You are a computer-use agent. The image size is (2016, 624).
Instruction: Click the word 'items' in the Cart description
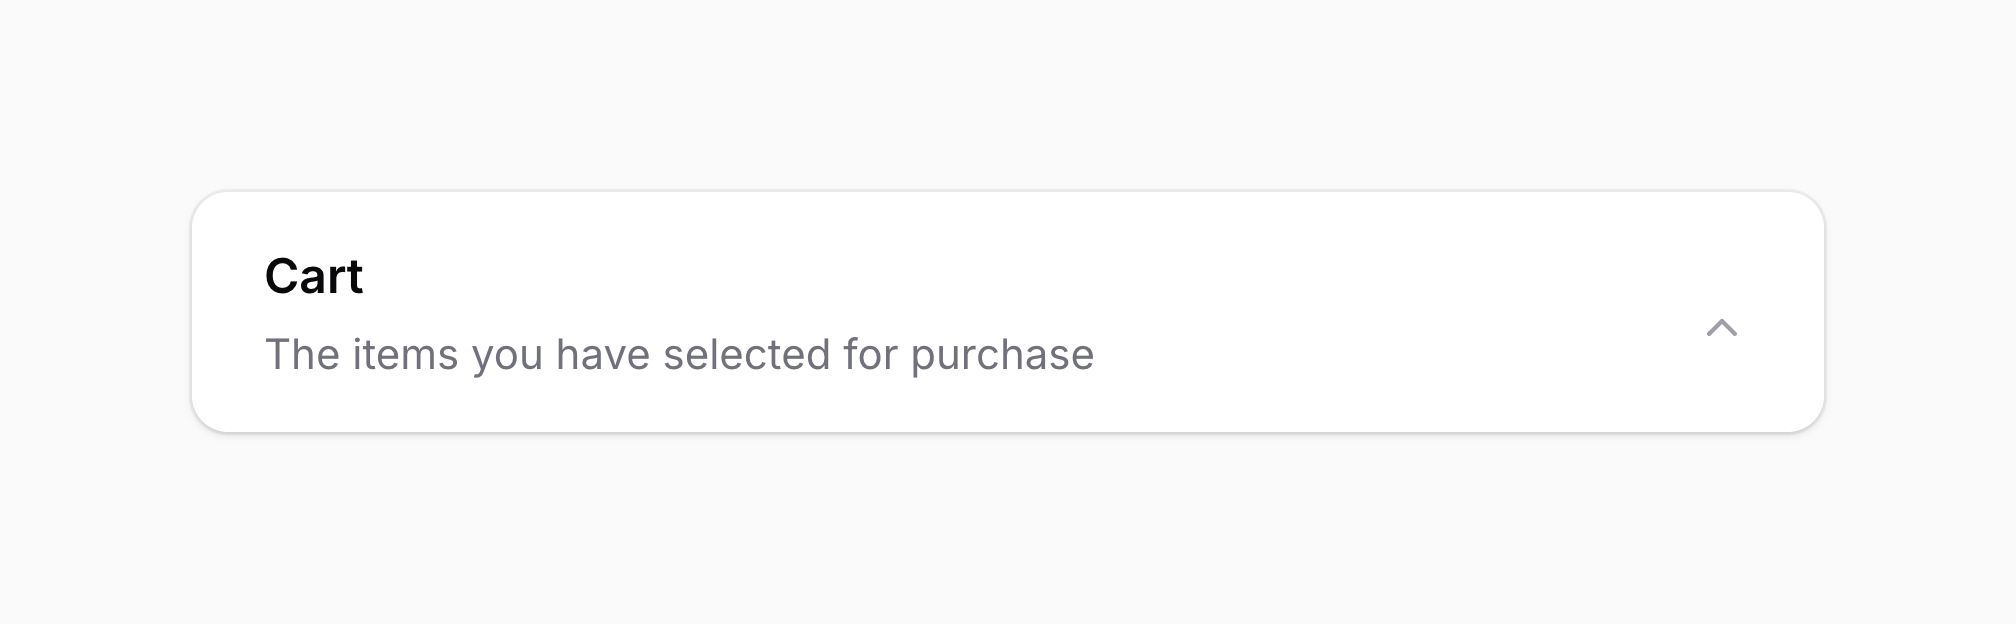[x=405, y=355]
